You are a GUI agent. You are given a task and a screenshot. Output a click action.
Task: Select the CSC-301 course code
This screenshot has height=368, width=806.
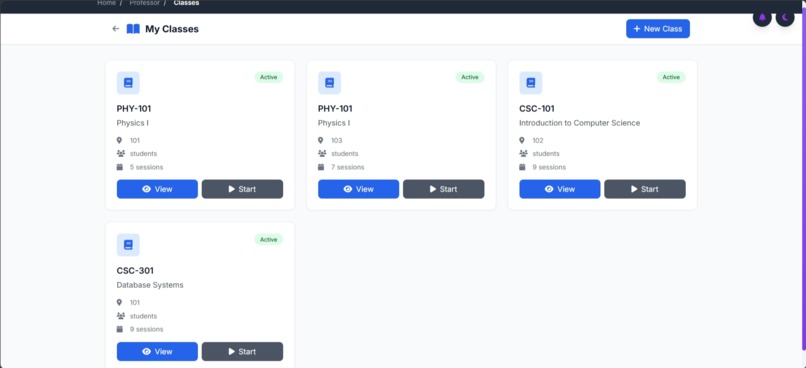(135, 270)
